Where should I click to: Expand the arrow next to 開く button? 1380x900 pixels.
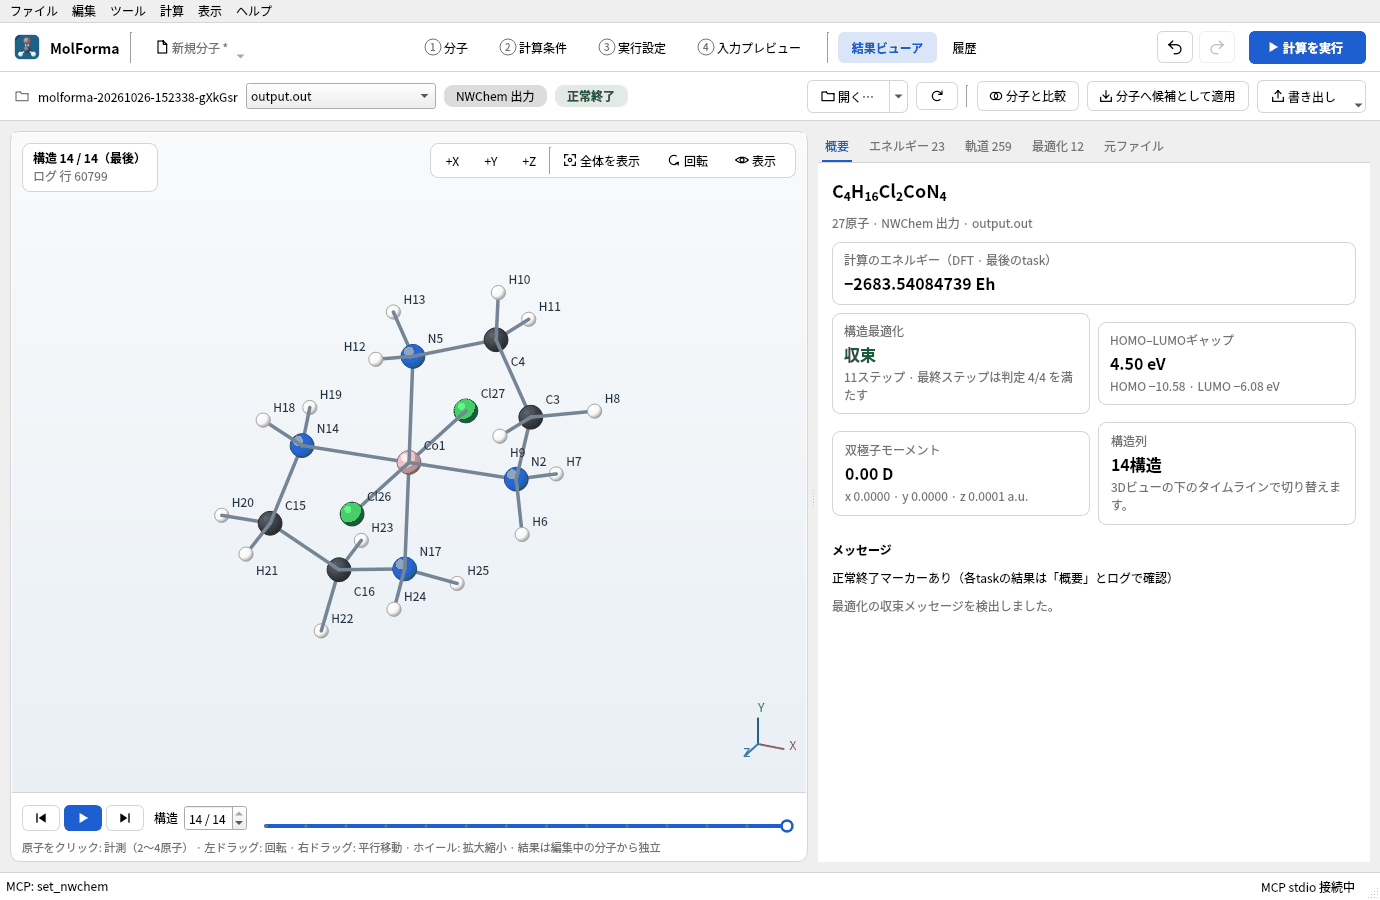899,96
